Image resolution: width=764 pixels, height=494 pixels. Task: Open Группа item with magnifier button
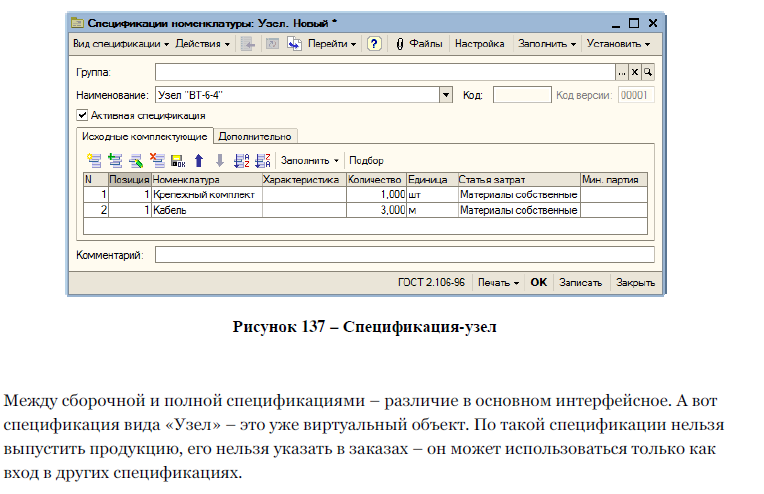click(x=648, y=72)
